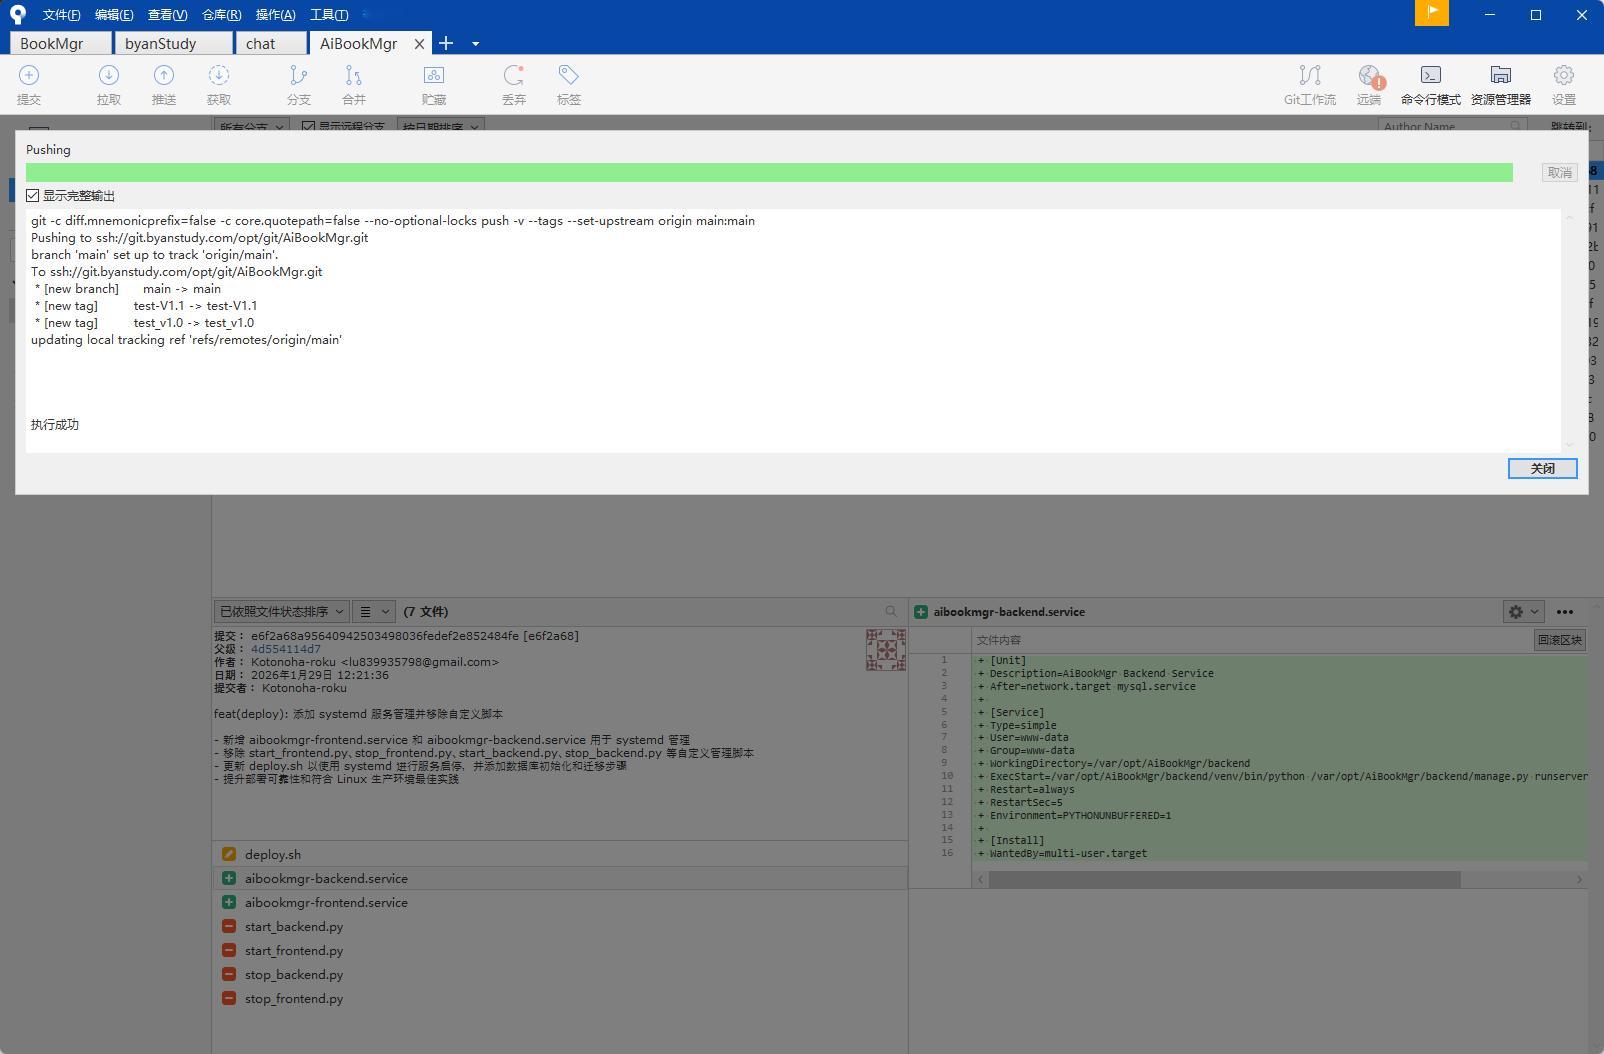Expand the 已依照文件状态排序 dropdown
This screenshot has width=1604, height=1054.
pyautogui.click(x=281, y=611)
